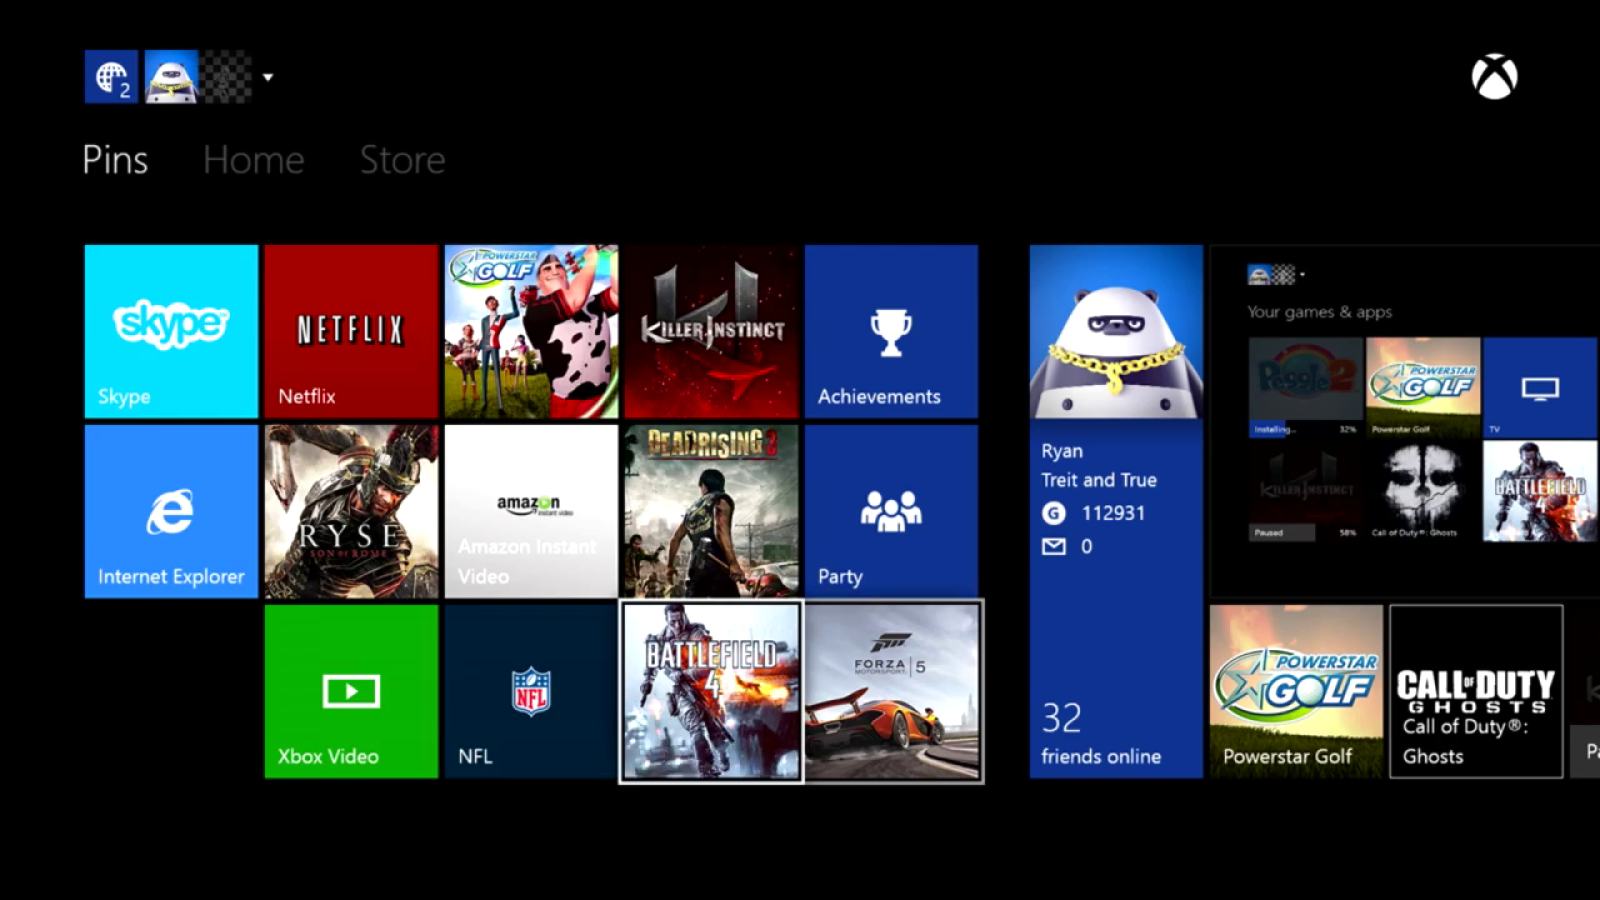Expand the small profile arrow above Your games & apps
The image size is (1600, 900).
[x=1302, y=274]
